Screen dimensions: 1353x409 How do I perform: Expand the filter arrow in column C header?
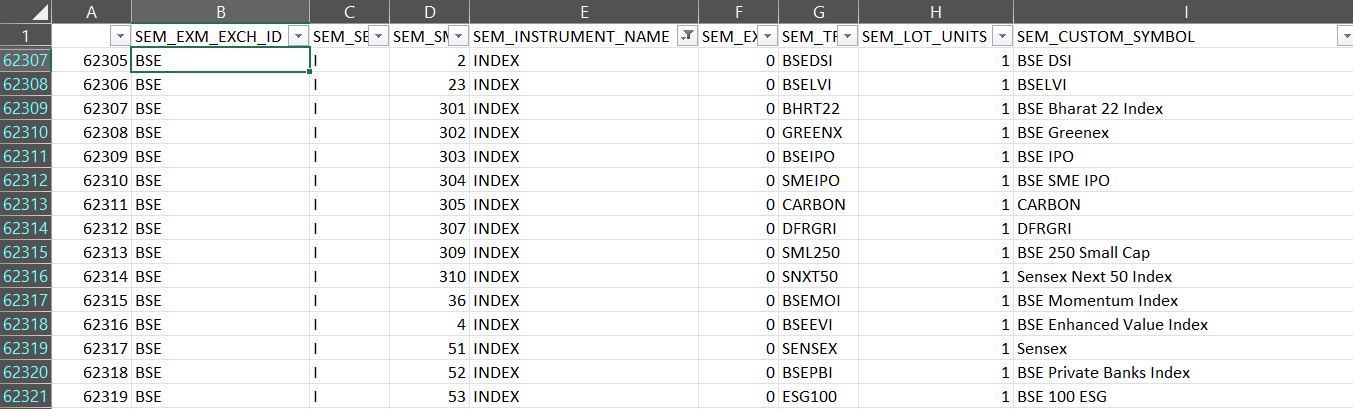[x=378, y=36]
